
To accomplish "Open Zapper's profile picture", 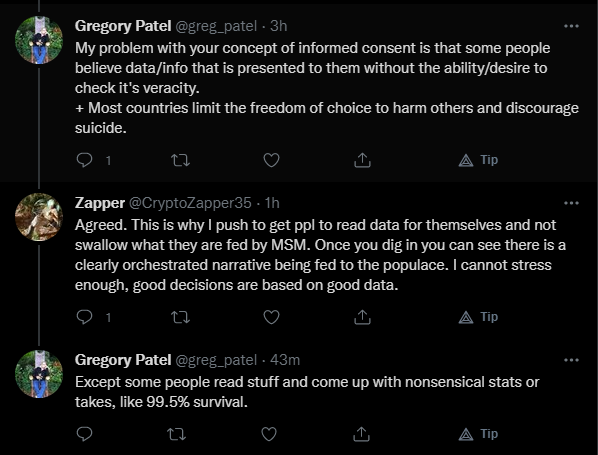I will click(39, 217).
